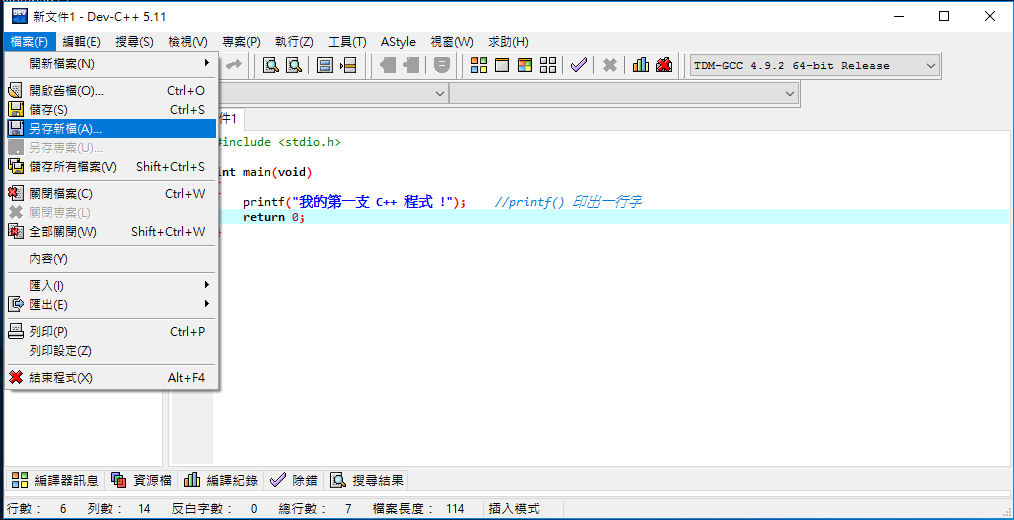Viewport: 1014px width, 520px height.
Task: Open the 工具(T) menu
Action: pos(347,42)
